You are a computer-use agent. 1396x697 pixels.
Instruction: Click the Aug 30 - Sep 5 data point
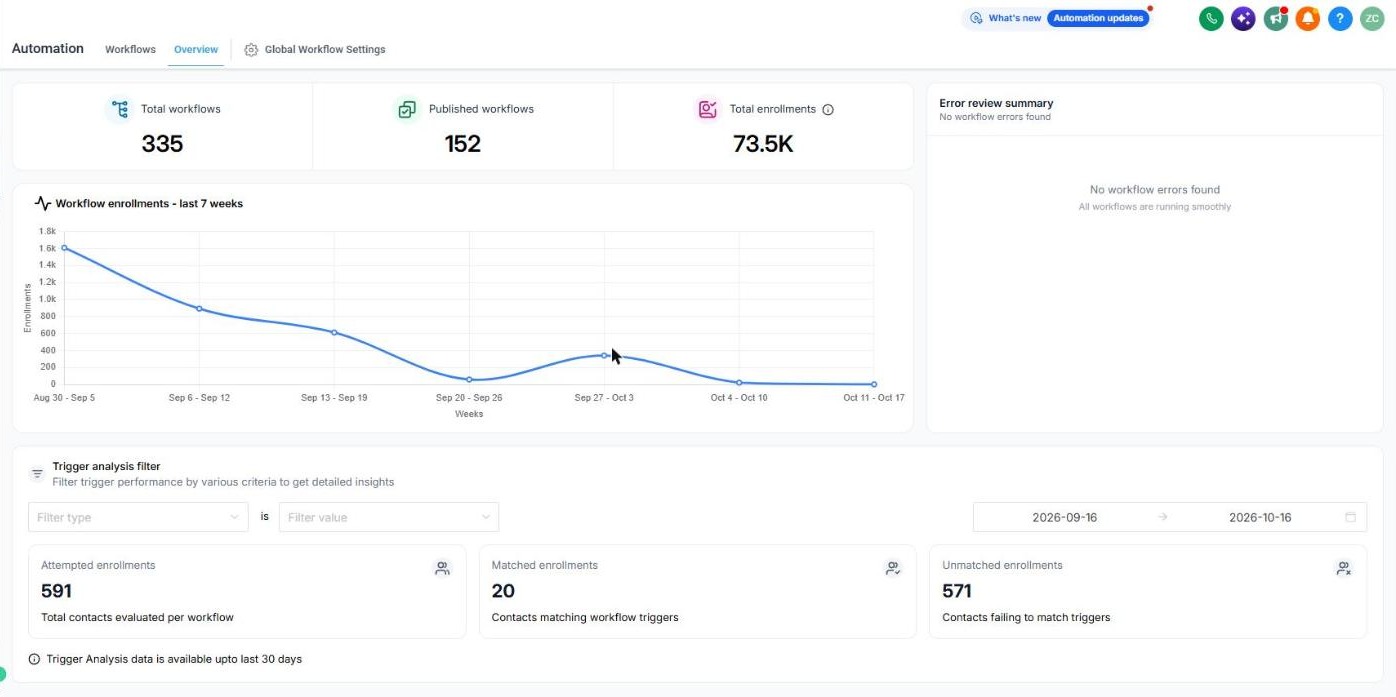click(64, 248)
